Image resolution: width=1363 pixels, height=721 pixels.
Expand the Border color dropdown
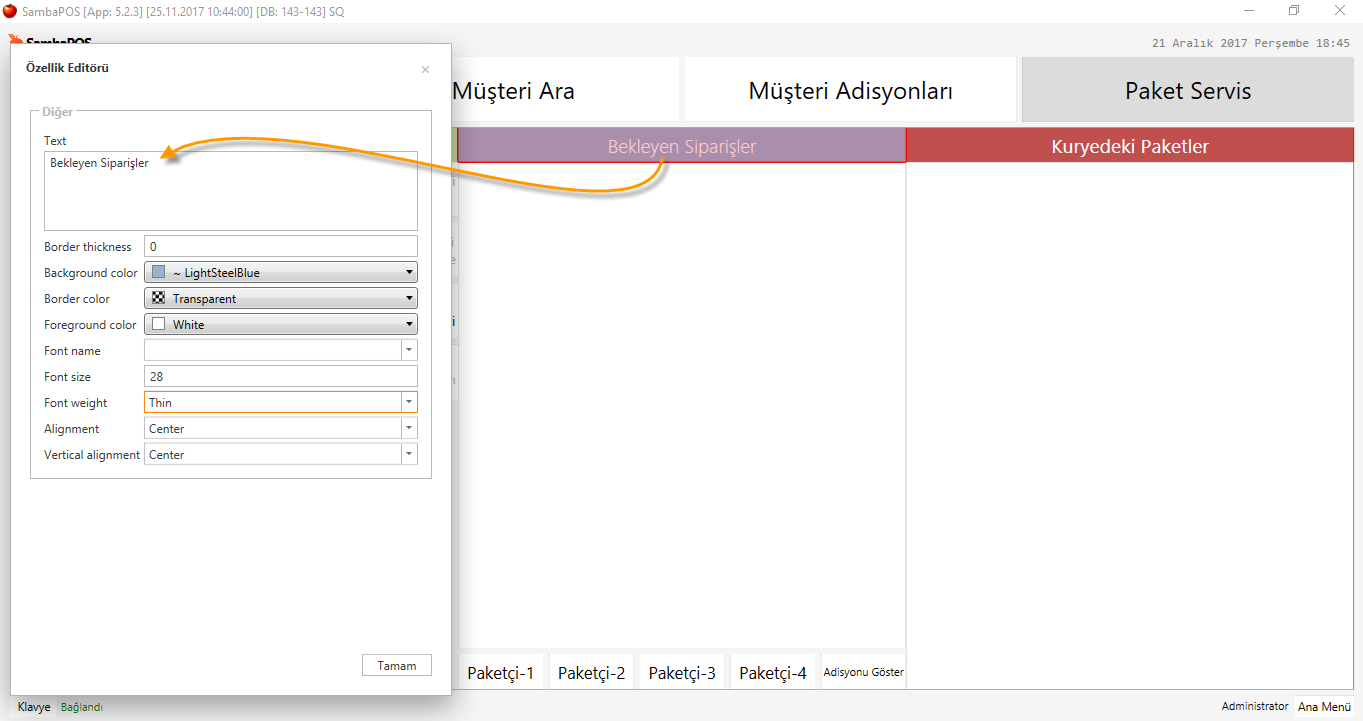pyautogui.click(x=409, y=298)
